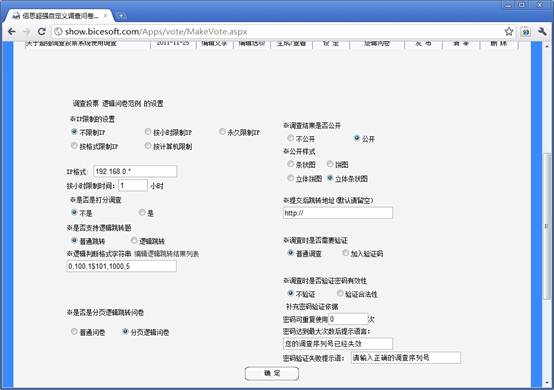Open a new tab with the plus button
The height and width of the screenshot is (390, 554).
pyautogui.click(x=121, y=16)
